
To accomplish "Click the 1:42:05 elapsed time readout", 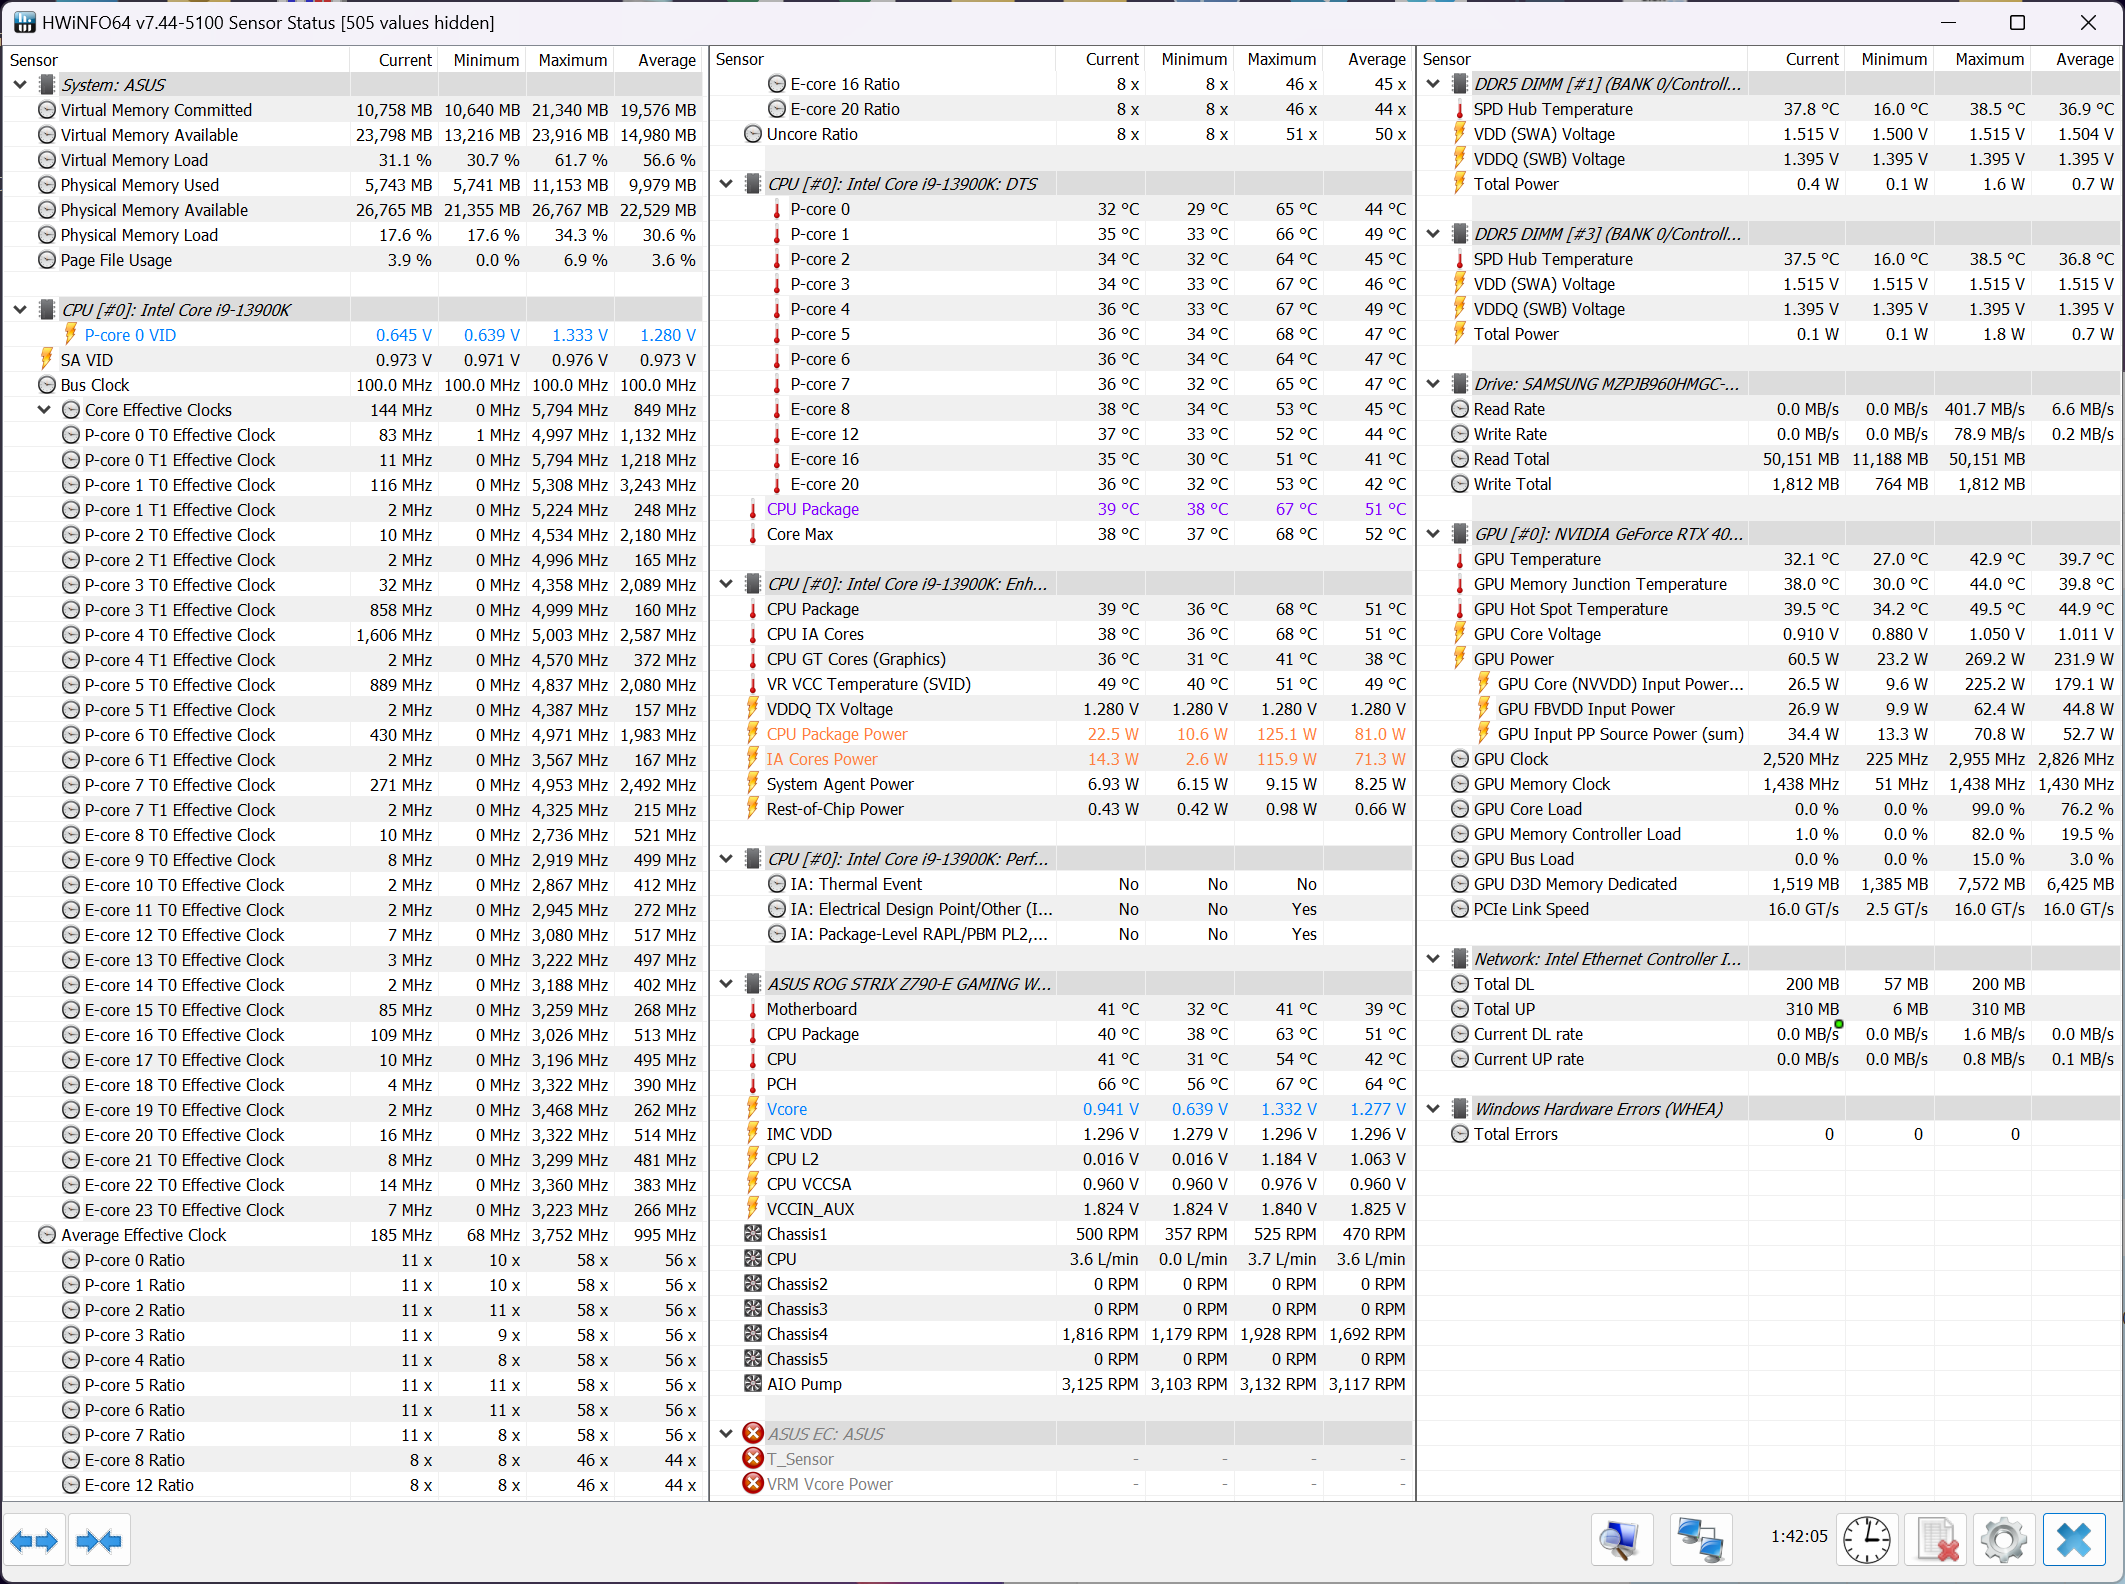I will tap(1798, 1536).
